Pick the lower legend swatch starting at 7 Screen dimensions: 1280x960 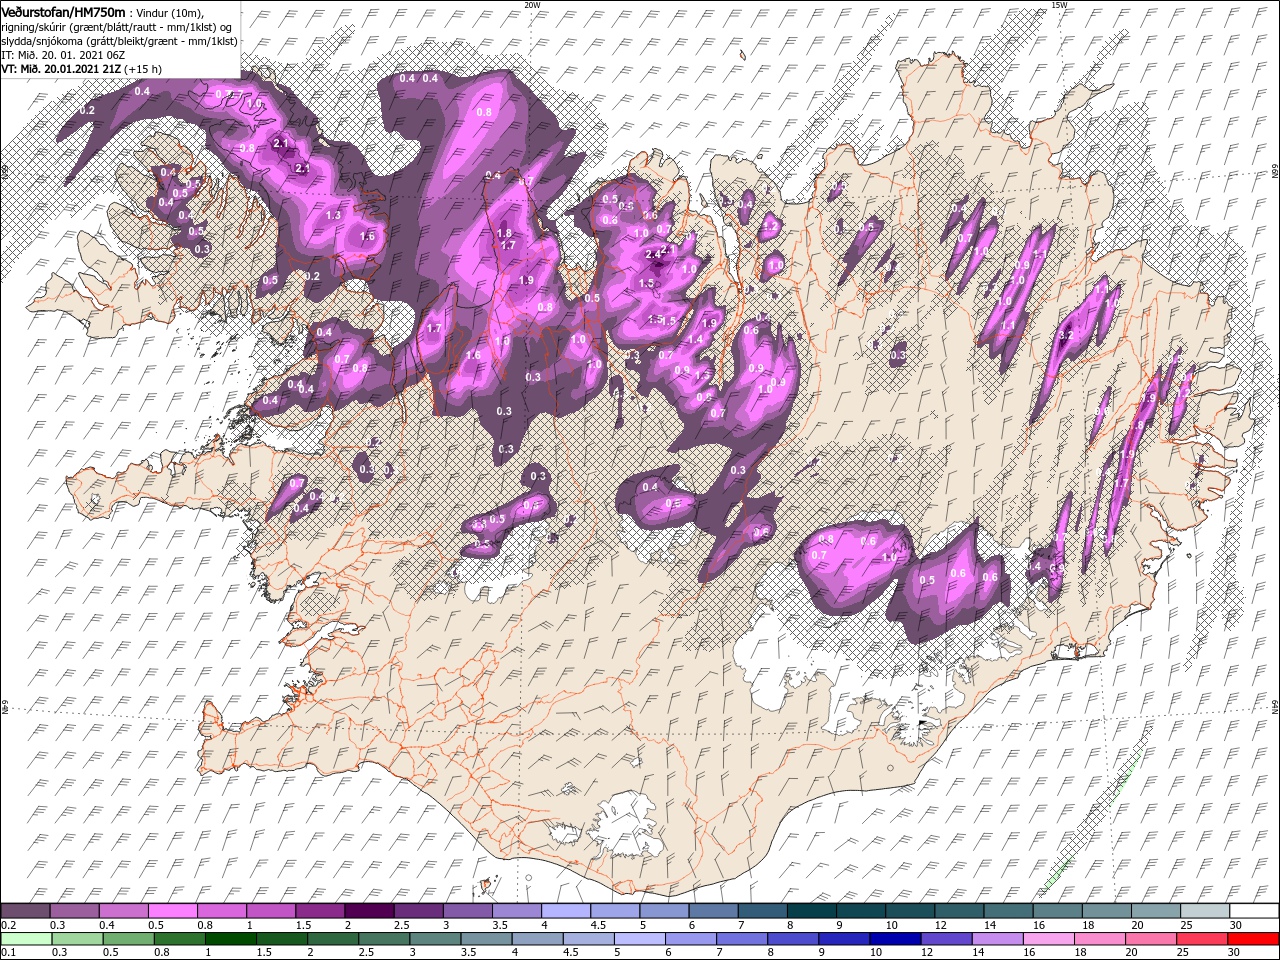click(x=741, y=939)
